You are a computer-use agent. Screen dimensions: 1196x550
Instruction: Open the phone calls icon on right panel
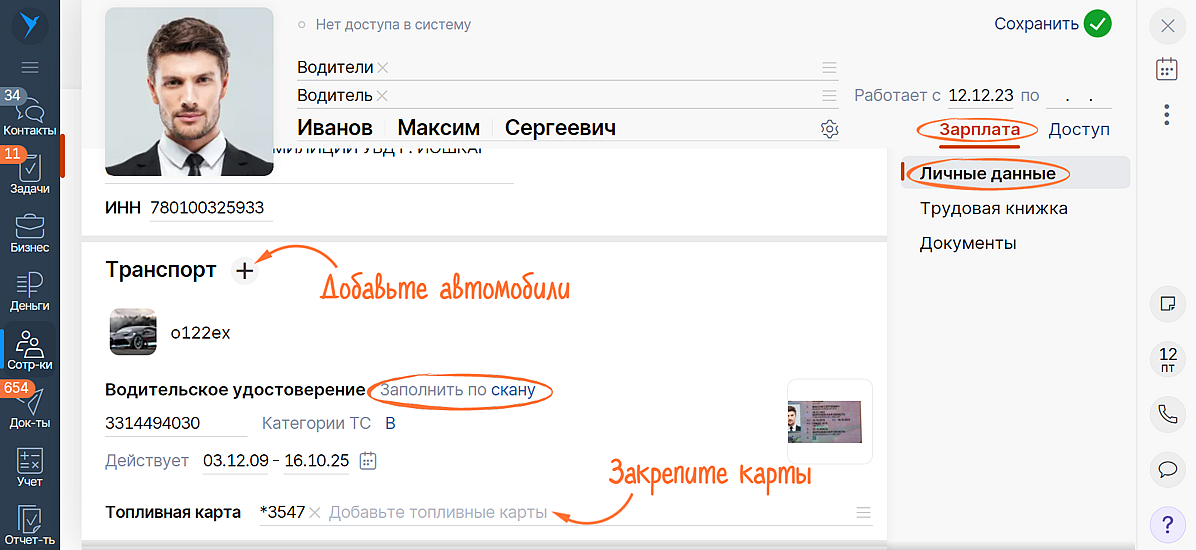point(1167,414)
